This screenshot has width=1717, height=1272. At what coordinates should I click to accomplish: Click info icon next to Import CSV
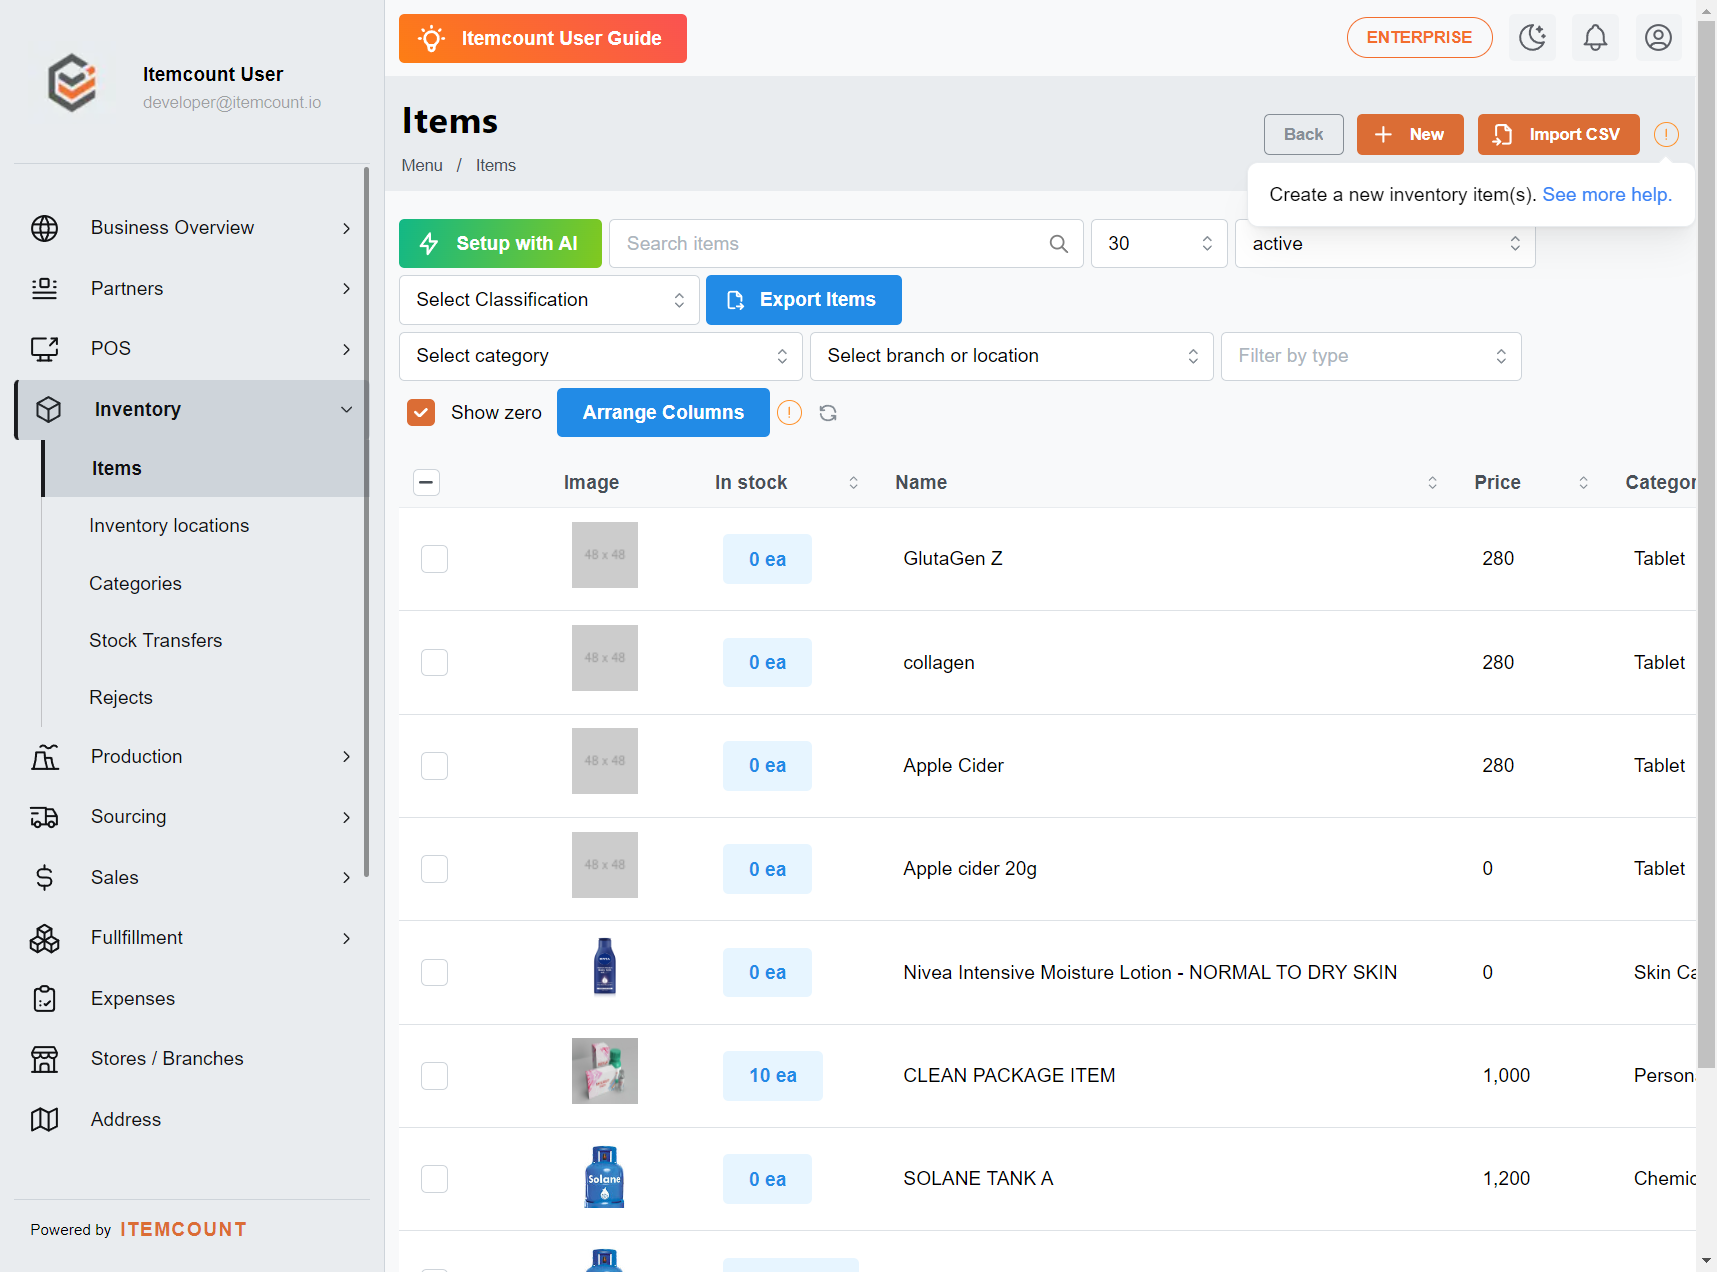pos(1666,134)
